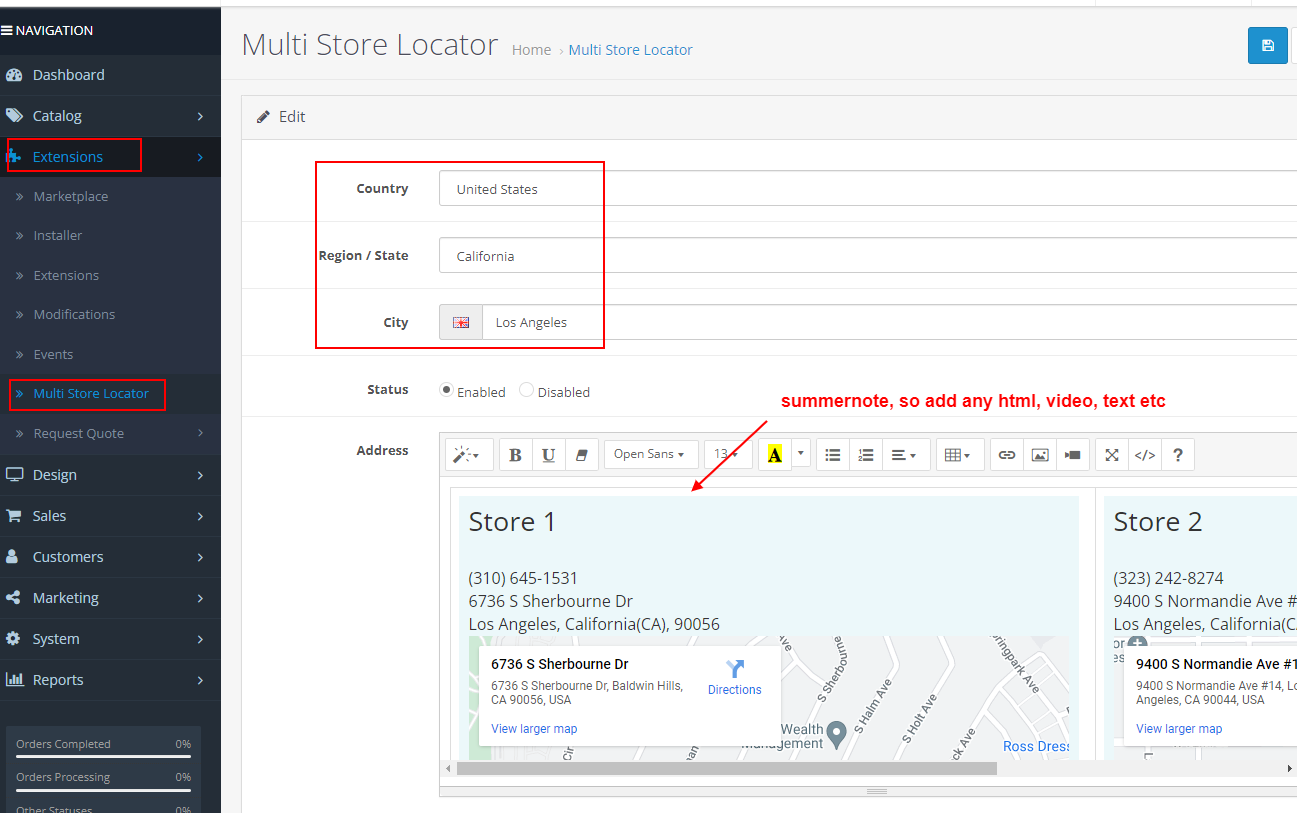Click the Home breadcrumb link
This screenshot has height=813, width=1297.
tap(531, 50)
